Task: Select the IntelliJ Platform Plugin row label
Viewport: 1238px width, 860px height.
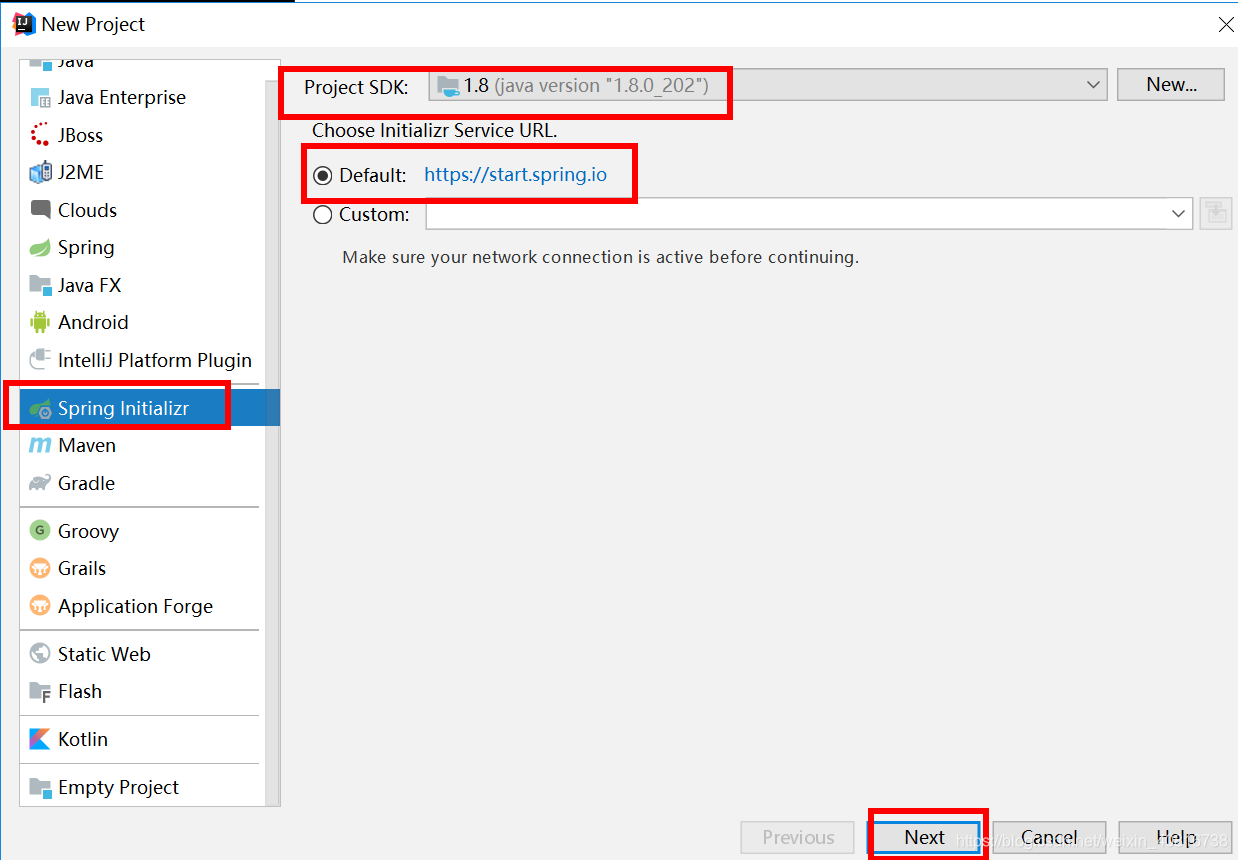Action: click(155, 360)
